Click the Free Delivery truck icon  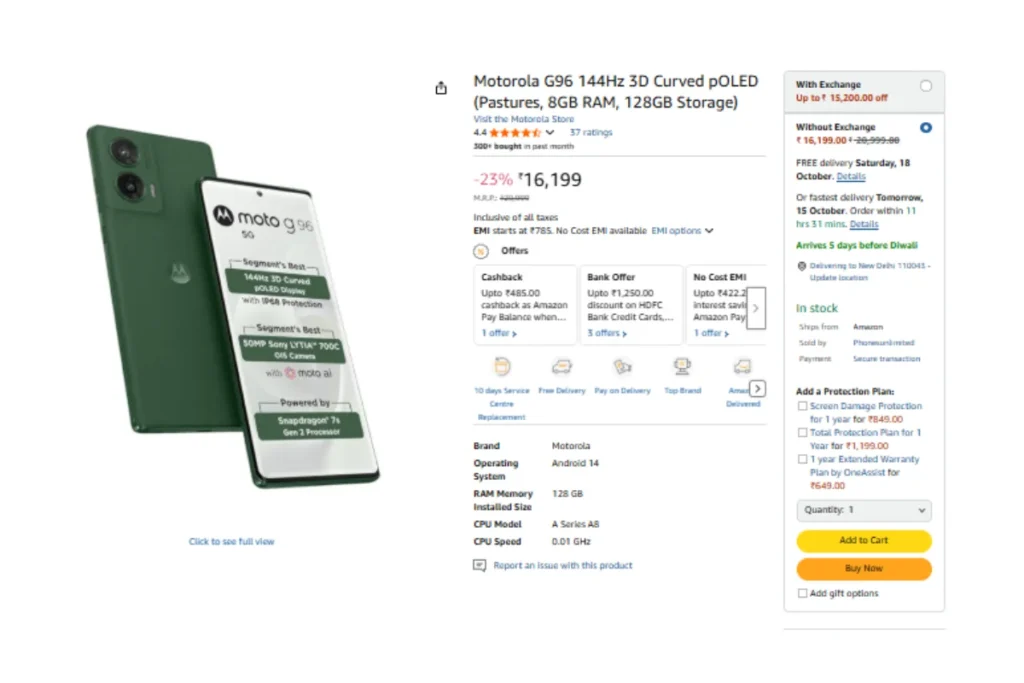tap(561, 366)
